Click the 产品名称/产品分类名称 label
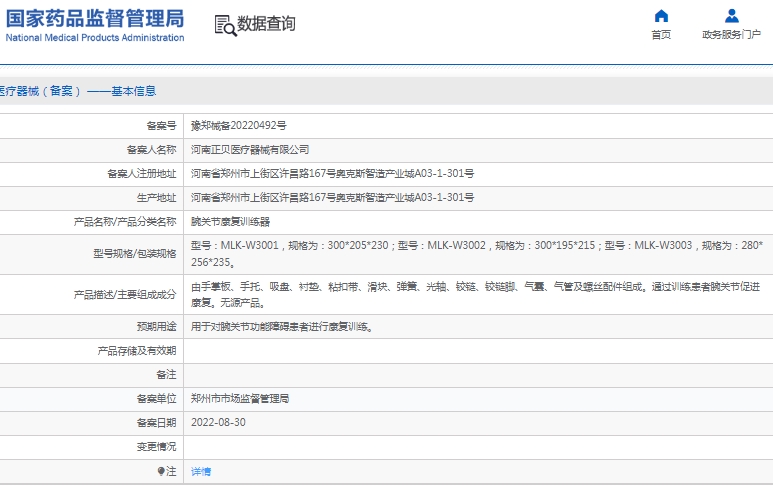This screenshot has width=773, height=488. [x=125, y=222]
